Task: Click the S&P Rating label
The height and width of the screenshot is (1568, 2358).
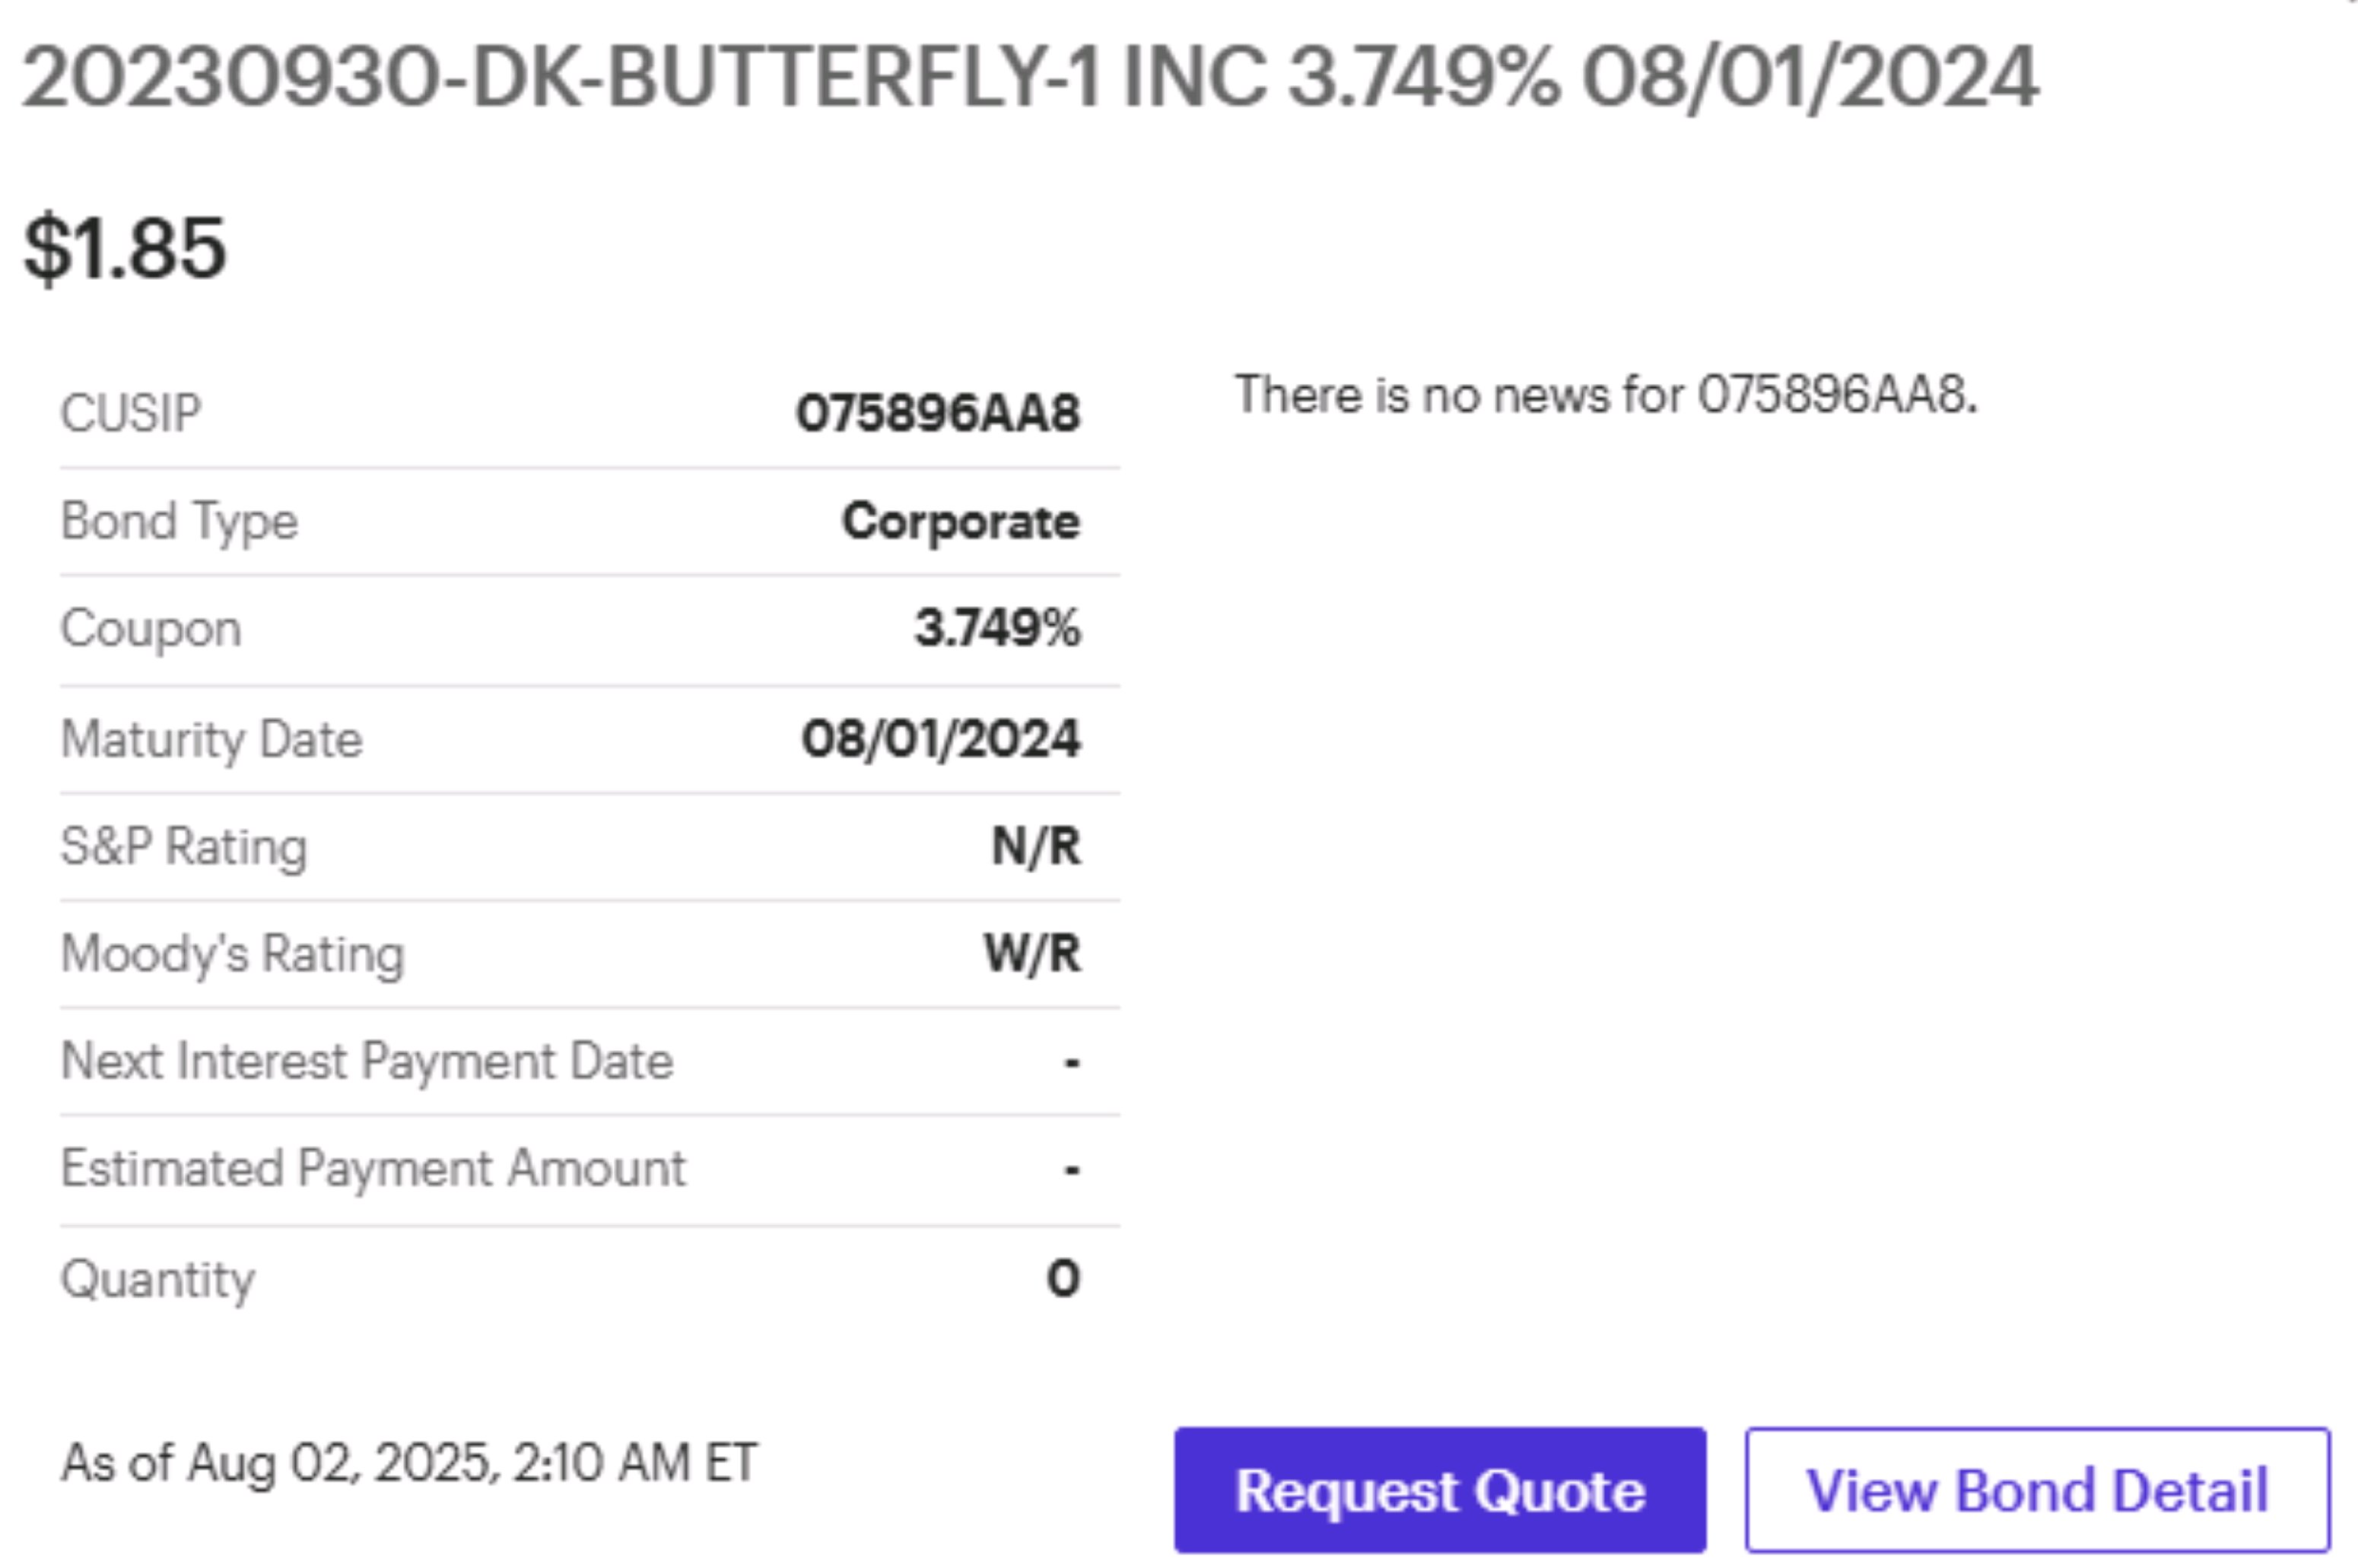Action: tap(184, 846)
